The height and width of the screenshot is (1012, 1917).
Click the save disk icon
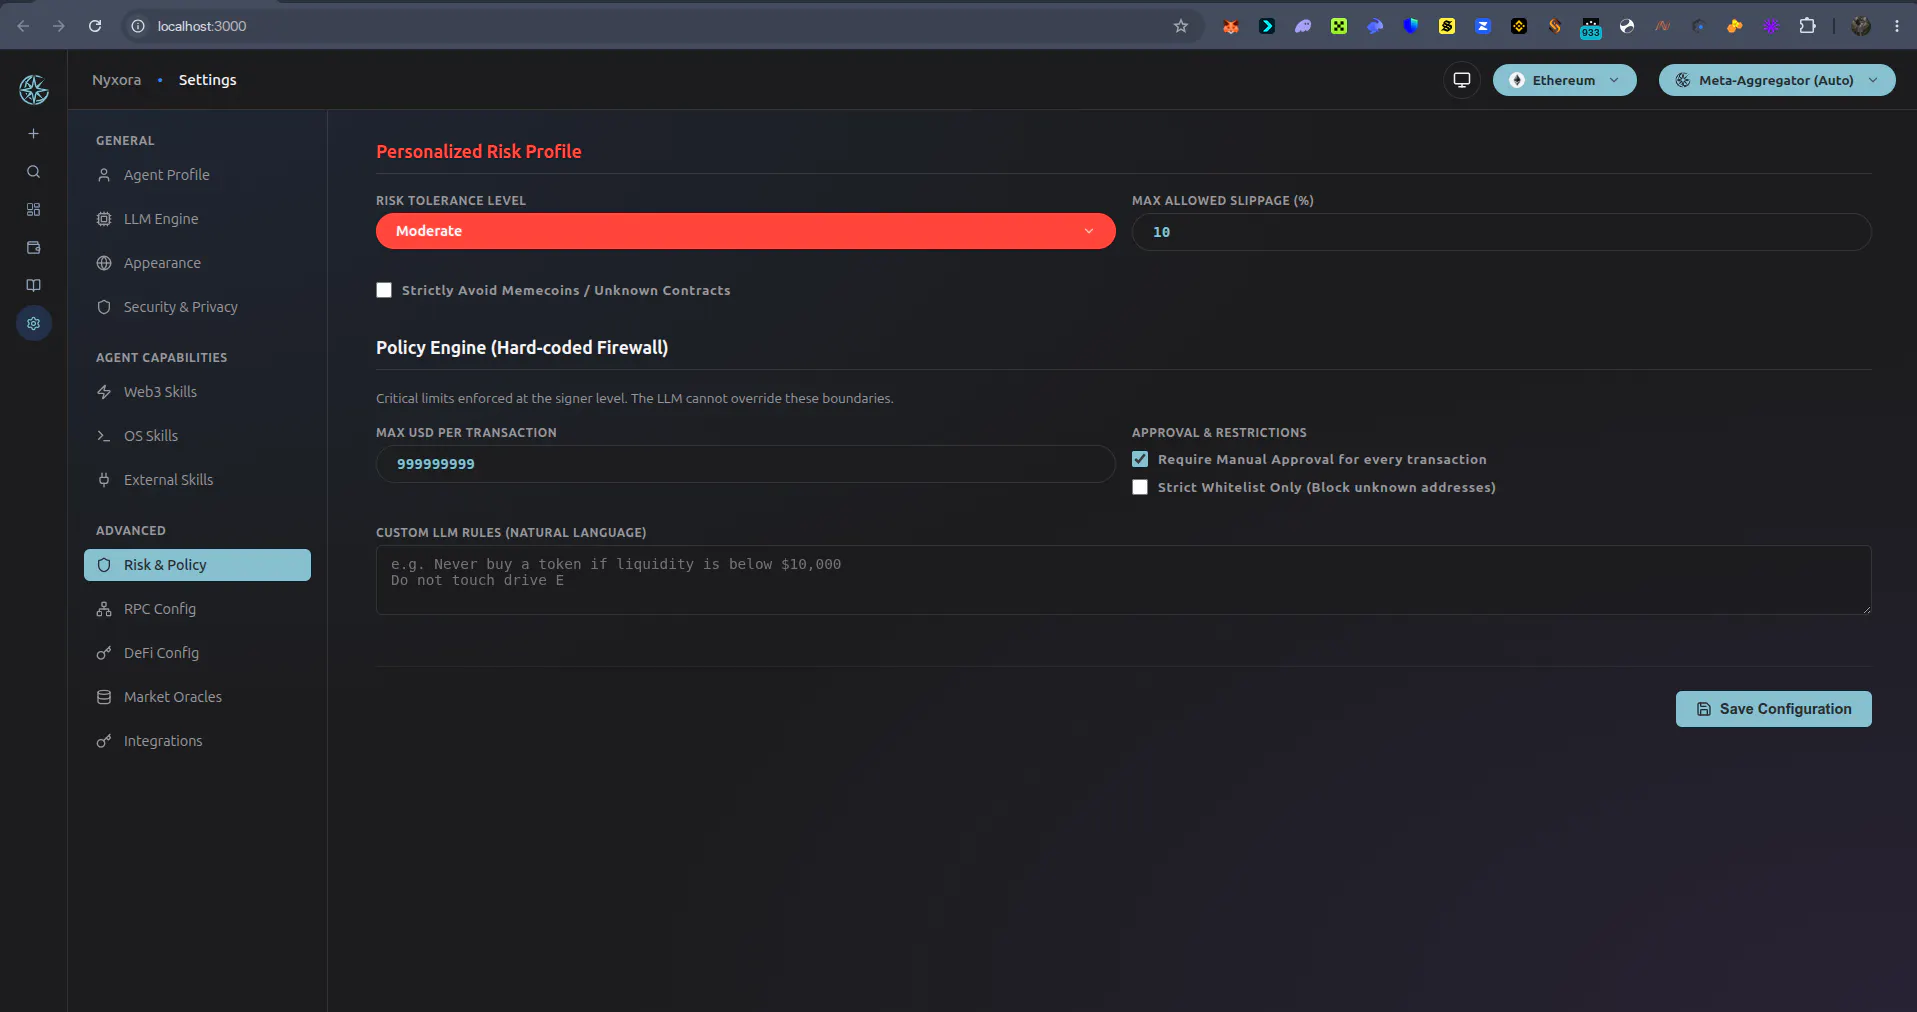coord(1704,709)
